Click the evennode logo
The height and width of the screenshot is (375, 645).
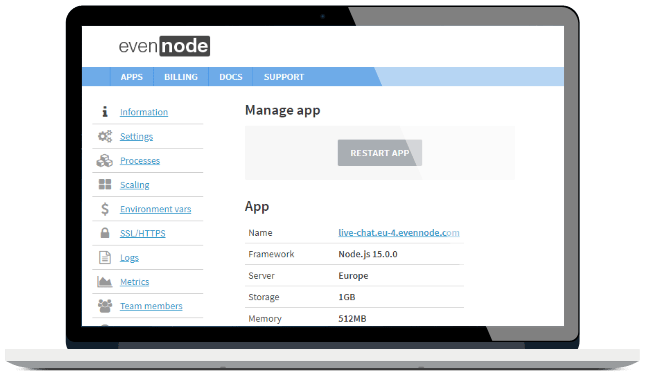click(x=164, y=46)
